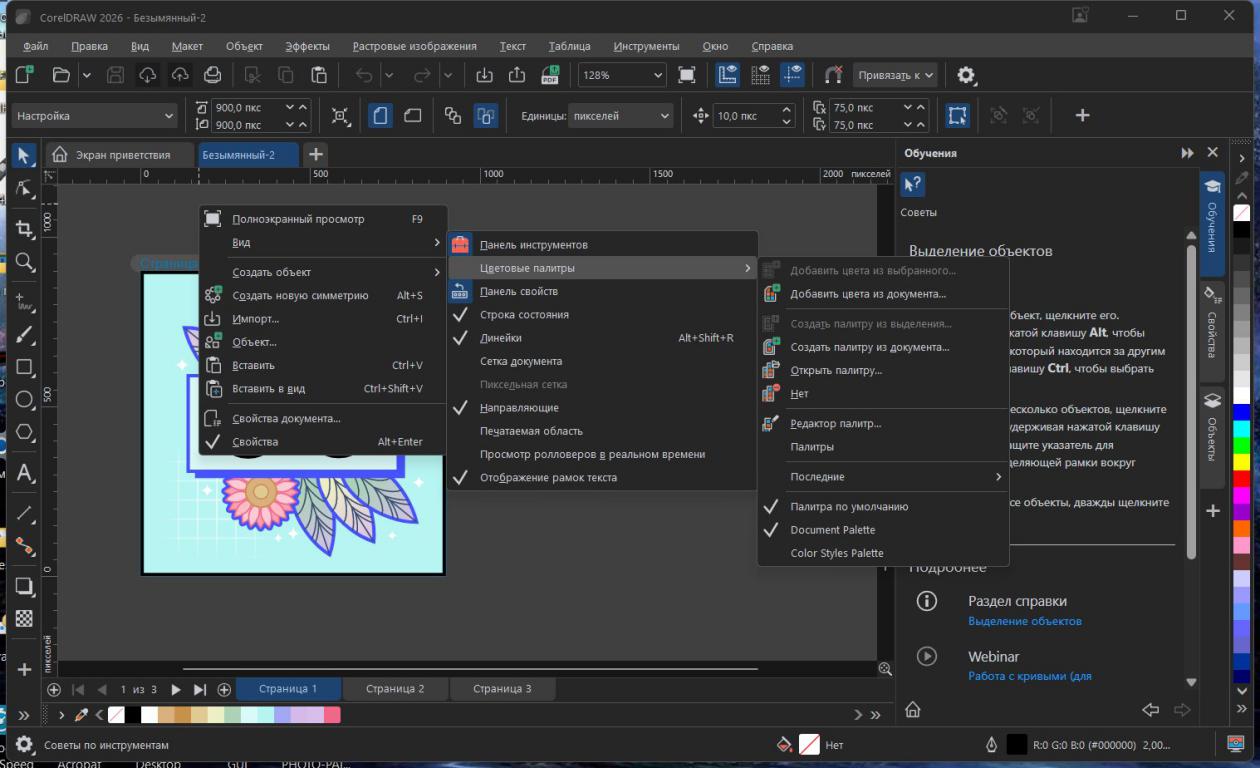Select the Zoom tool magnifier
Image resolution: width=1260 pixels, height=768 pixels.
pyautogui.click(x=25, y=262)
